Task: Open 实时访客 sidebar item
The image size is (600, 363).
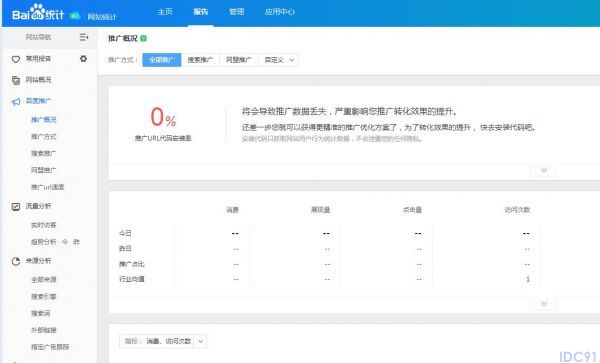Action: point(44,225)
